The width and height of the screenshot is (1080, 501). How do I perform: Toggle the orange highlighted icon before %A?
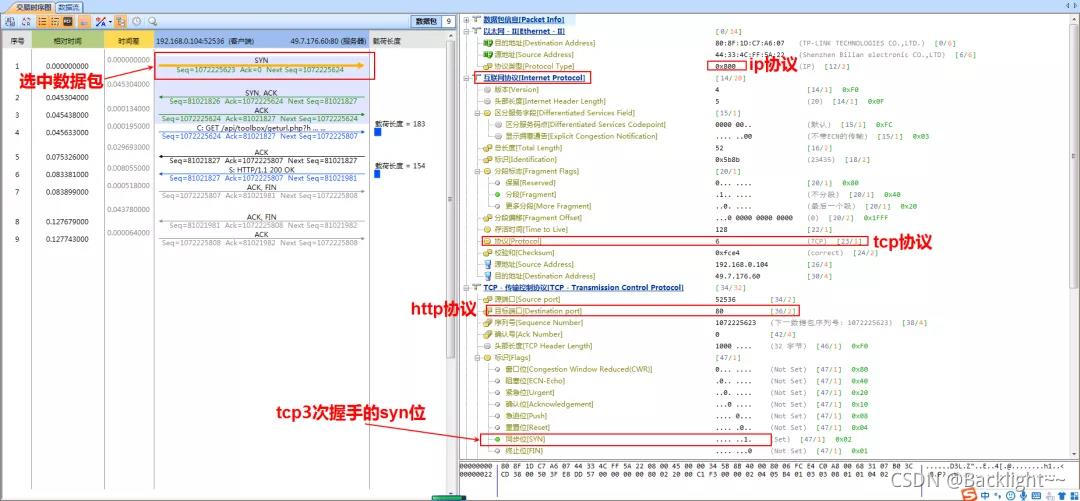click(x=84, y=22)
